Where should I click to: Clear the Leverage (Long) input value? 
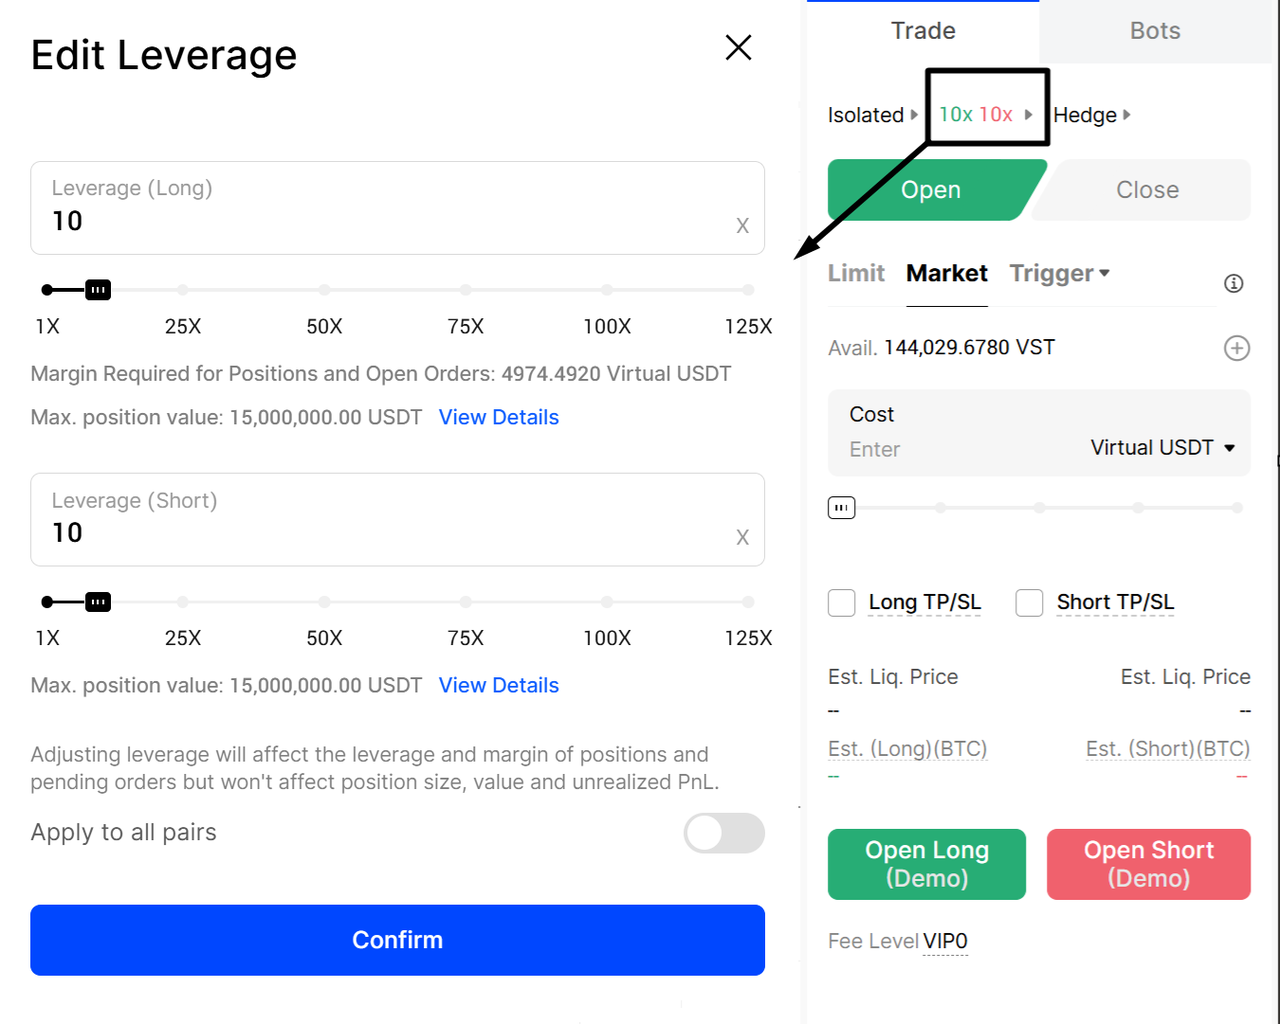click(742, 226)
